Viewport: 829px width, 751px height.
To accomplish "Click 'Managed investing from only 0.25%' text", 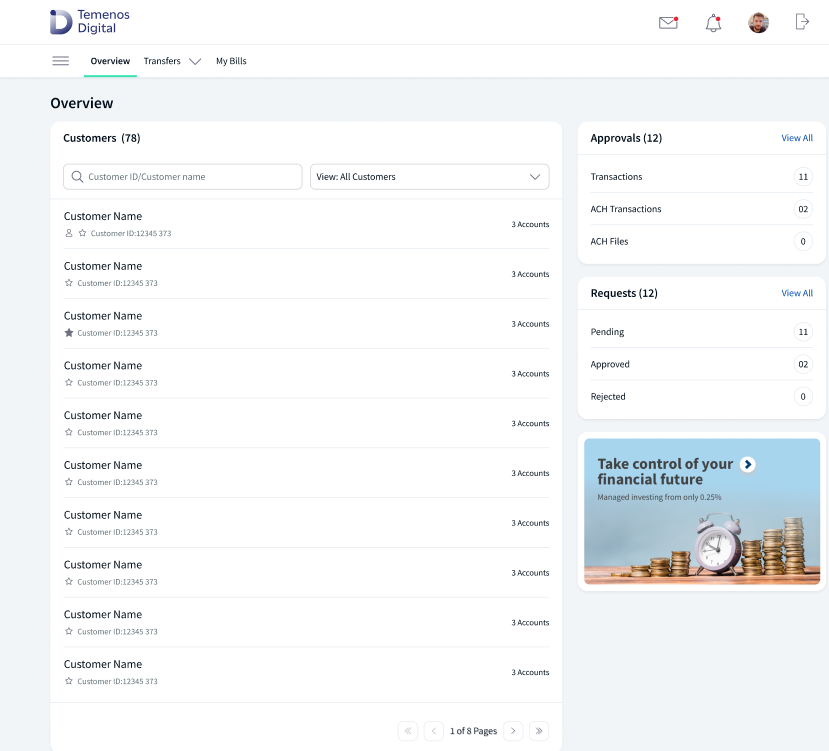I will (659, 497).
